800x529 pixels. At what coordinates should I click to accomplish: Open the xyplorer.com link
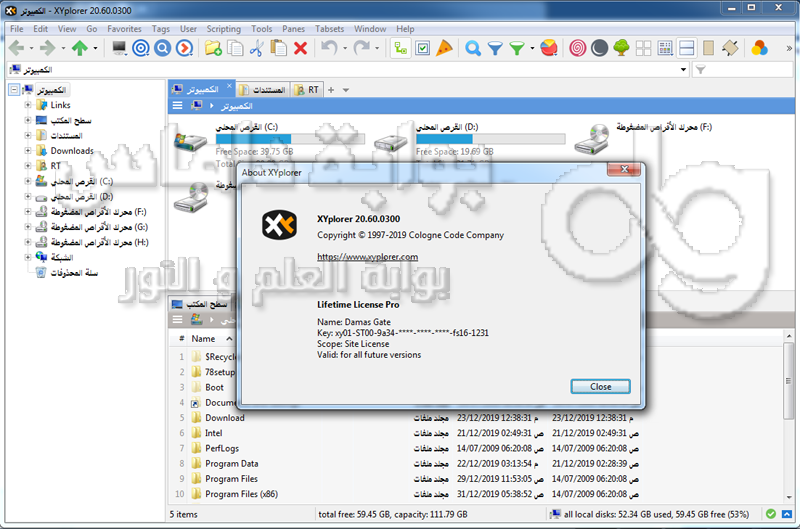tap(367, 257)
